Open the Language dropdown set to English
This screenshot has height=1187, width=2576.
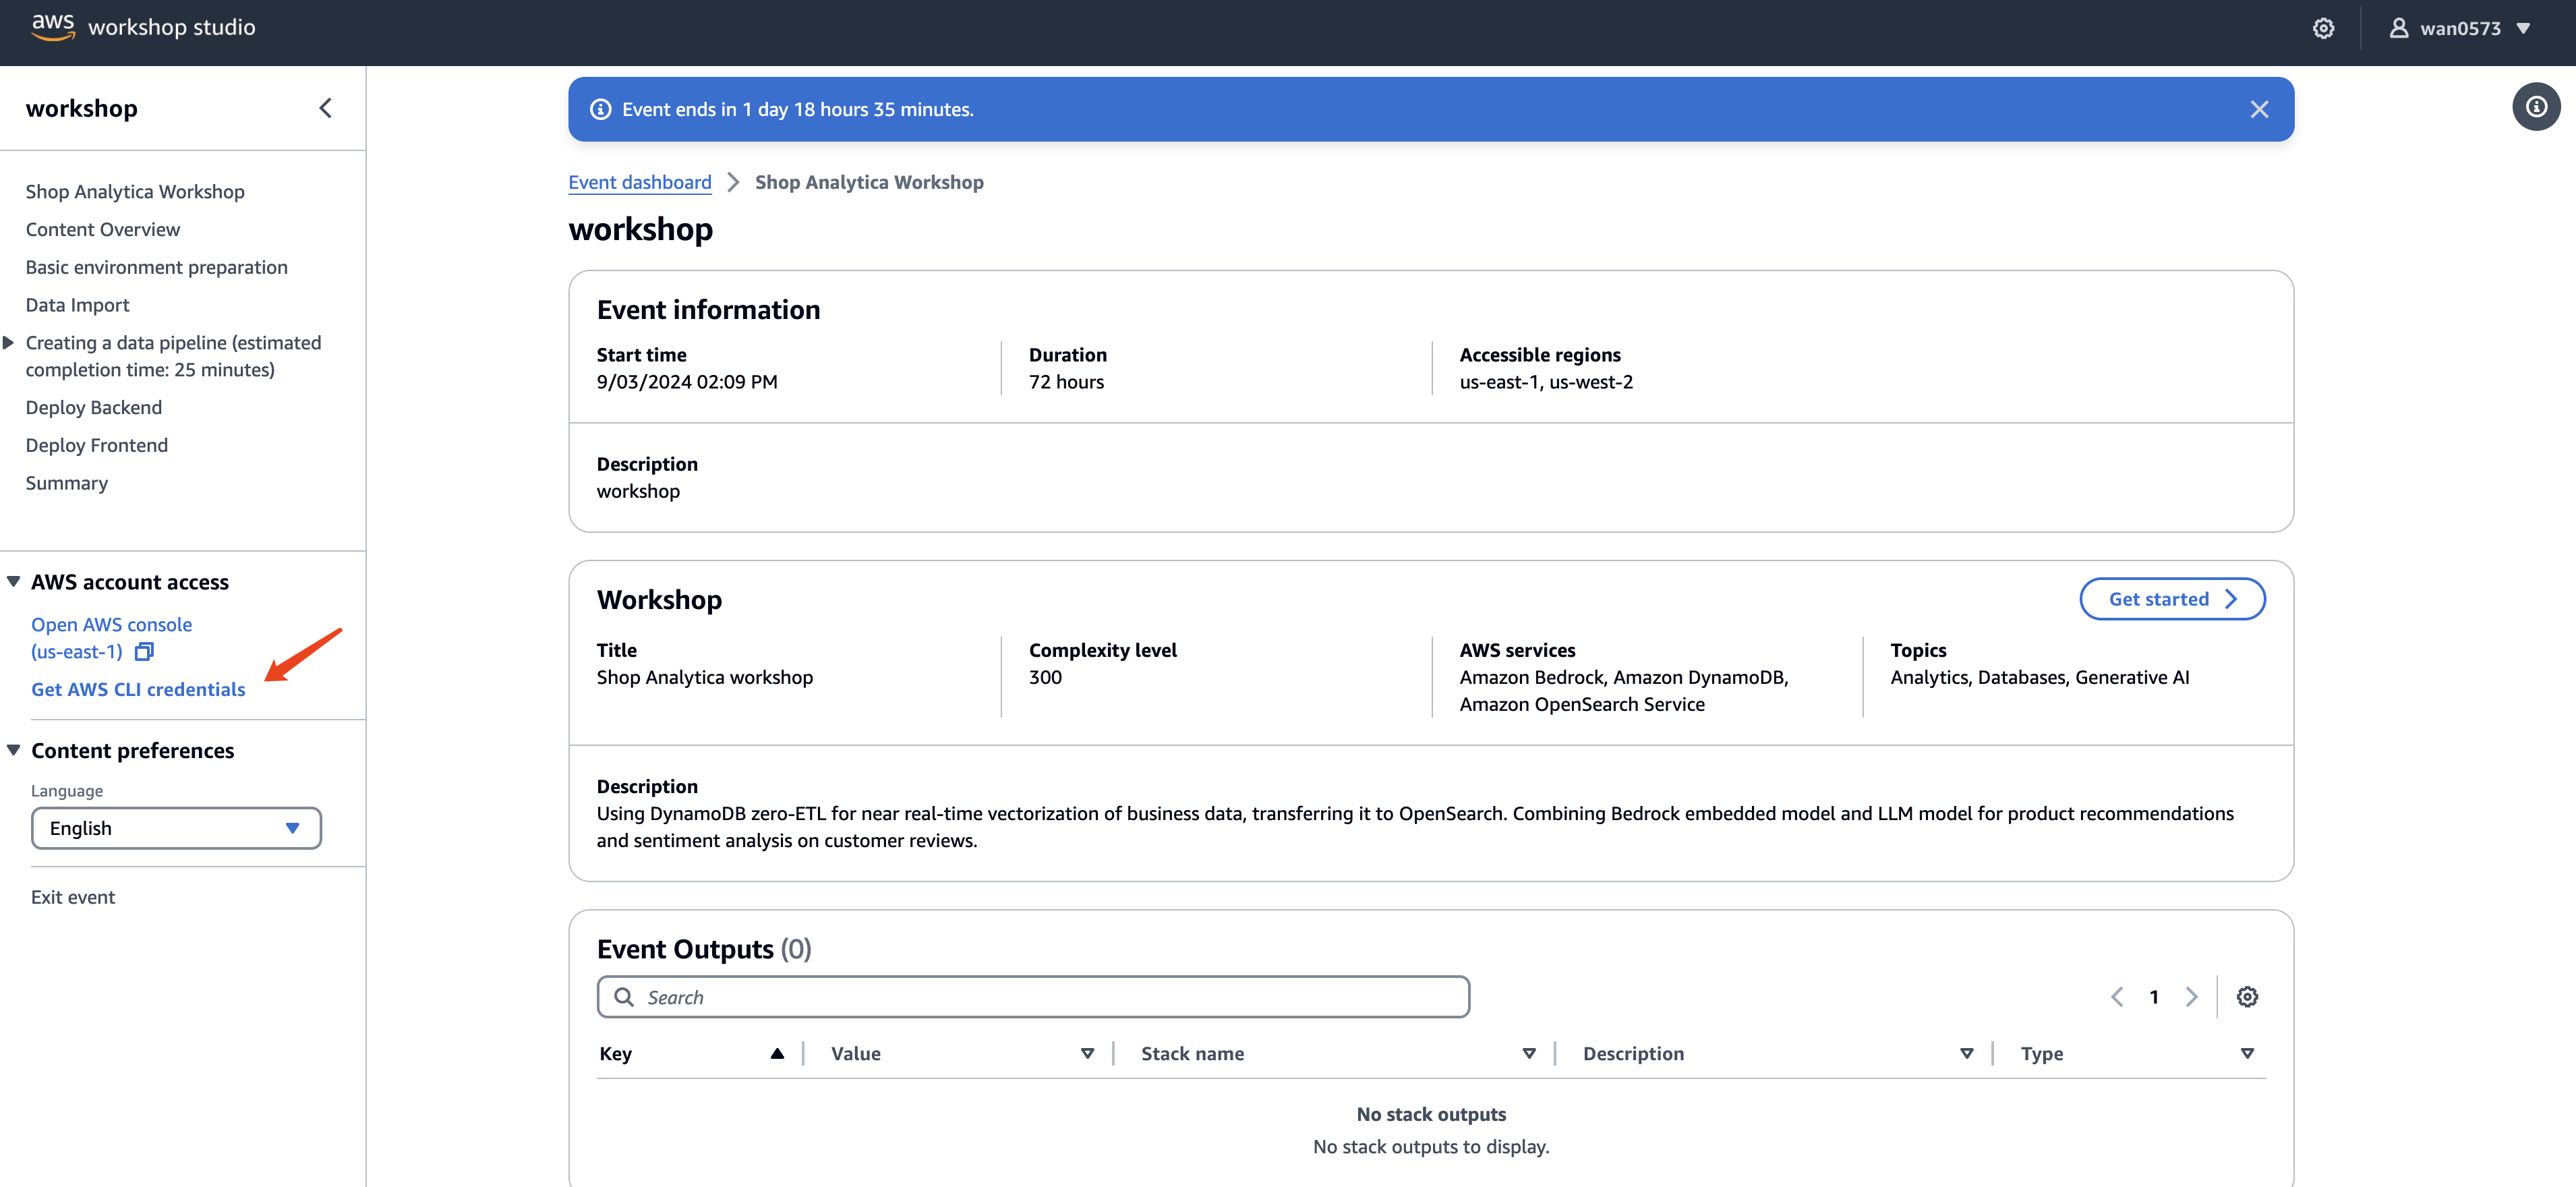(176, 828)
